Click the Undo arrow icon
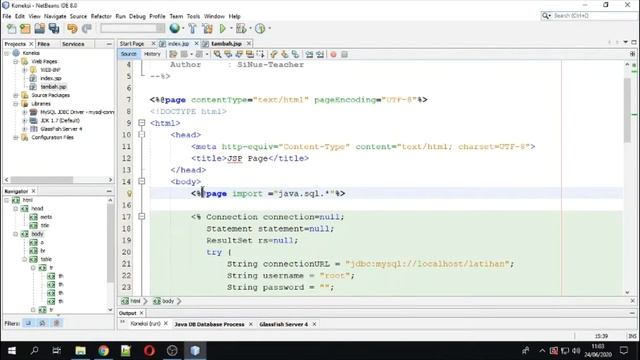Viewport: 640px width, 360px height. coord(72,29)
